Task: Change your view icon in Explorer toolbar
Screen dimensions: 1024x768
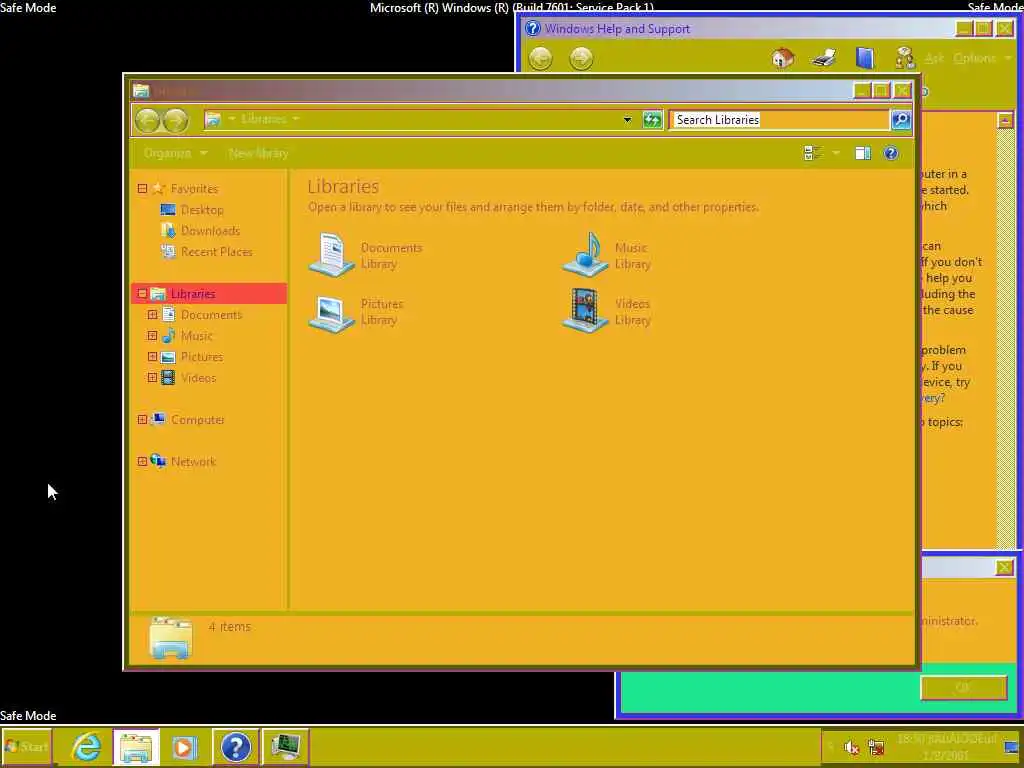Action: pos(812,153)
